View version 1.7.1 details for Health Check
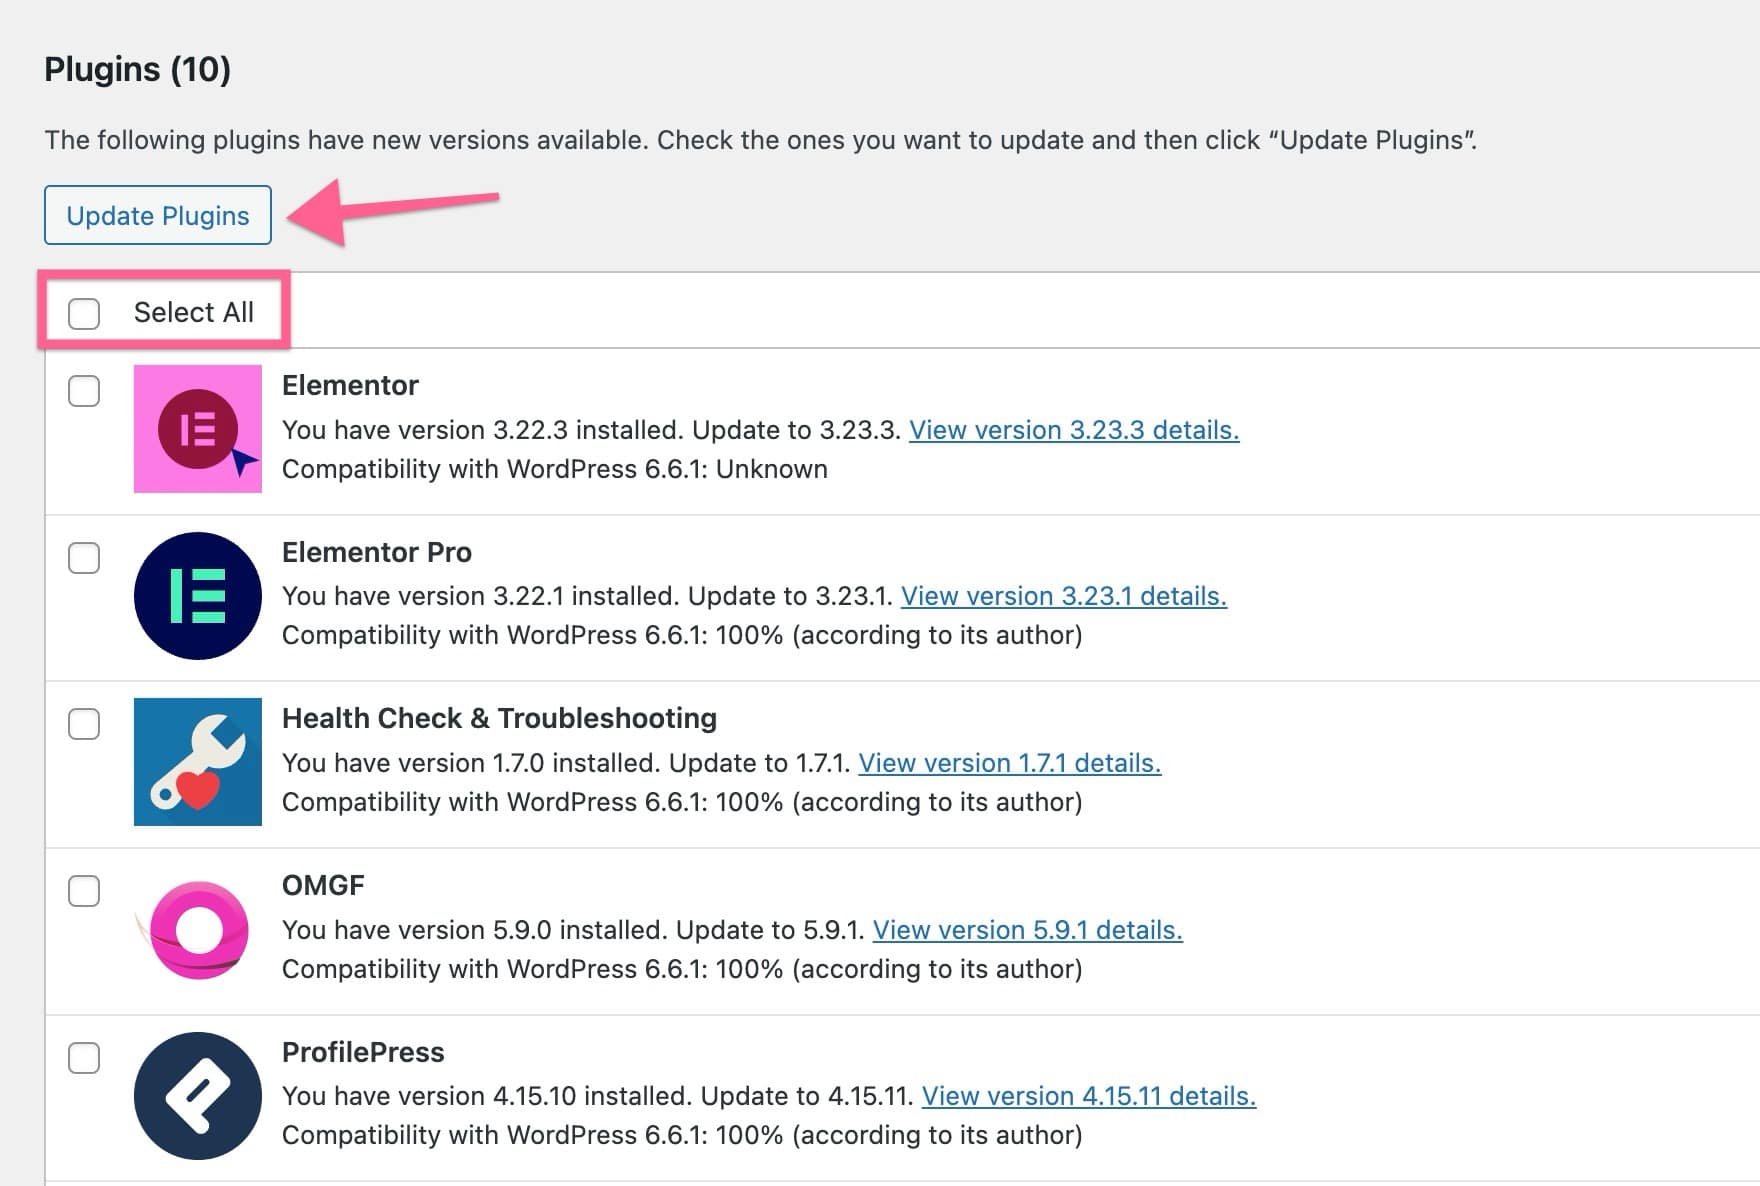 1011,762
